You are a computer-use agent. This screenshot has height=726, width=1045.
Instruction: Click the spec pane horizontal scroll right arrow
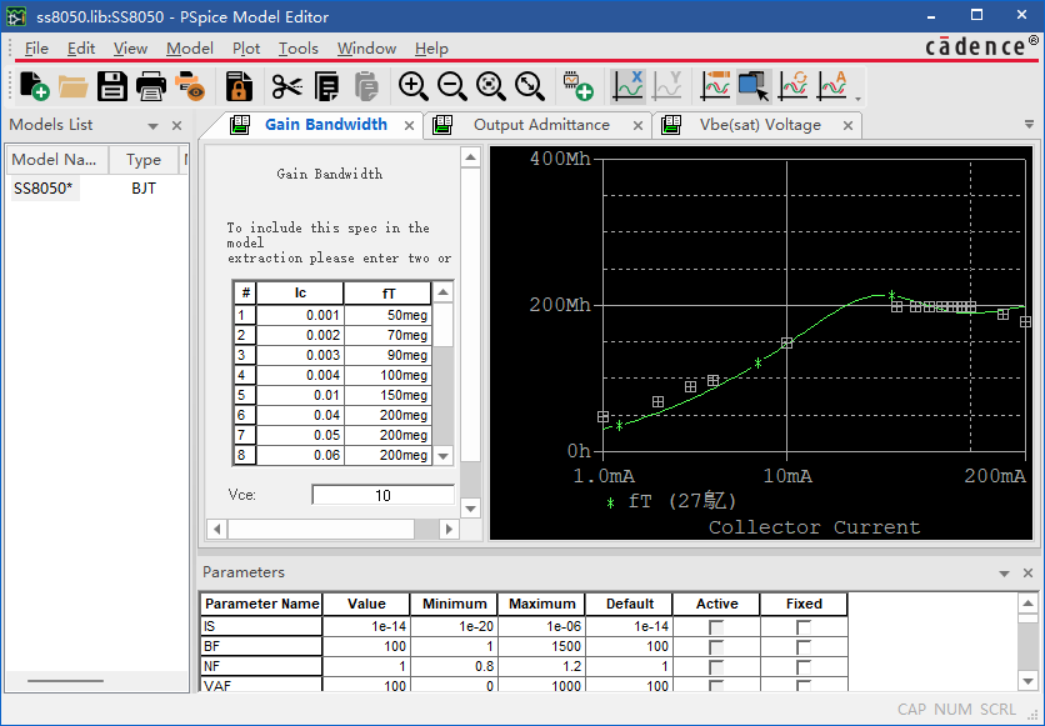(x=449, y=529)
